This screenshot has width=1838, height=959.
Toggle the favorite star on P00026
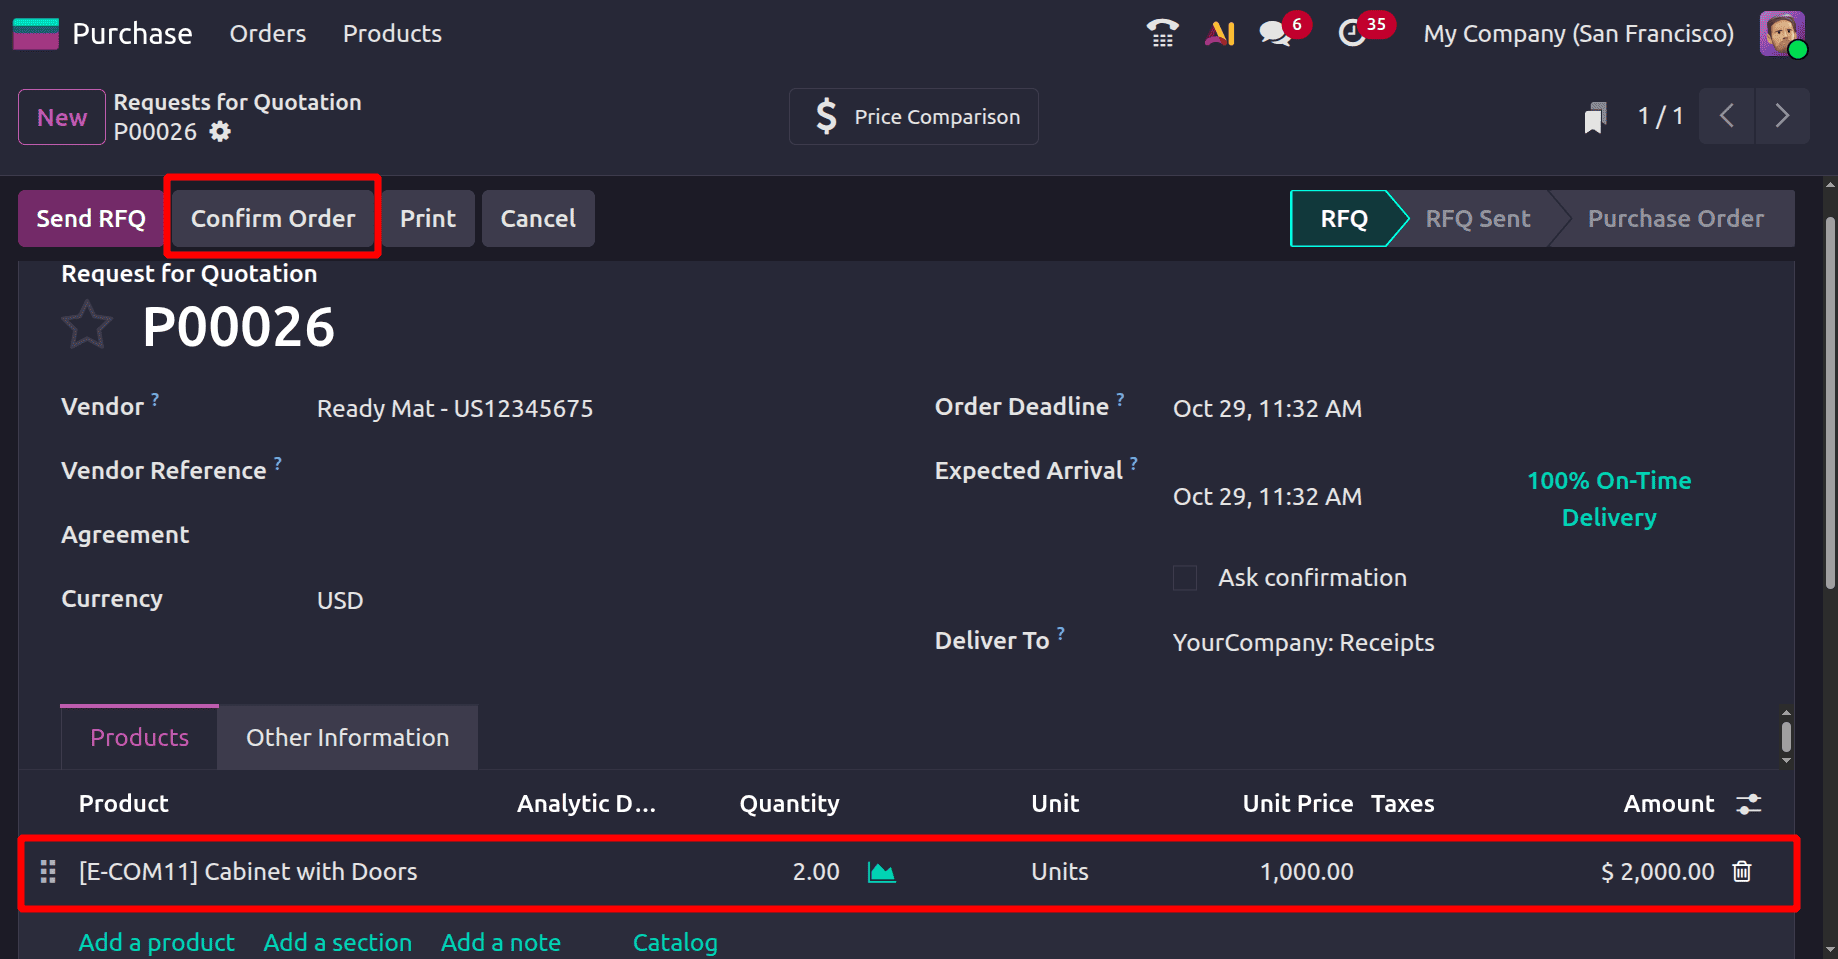87,324
